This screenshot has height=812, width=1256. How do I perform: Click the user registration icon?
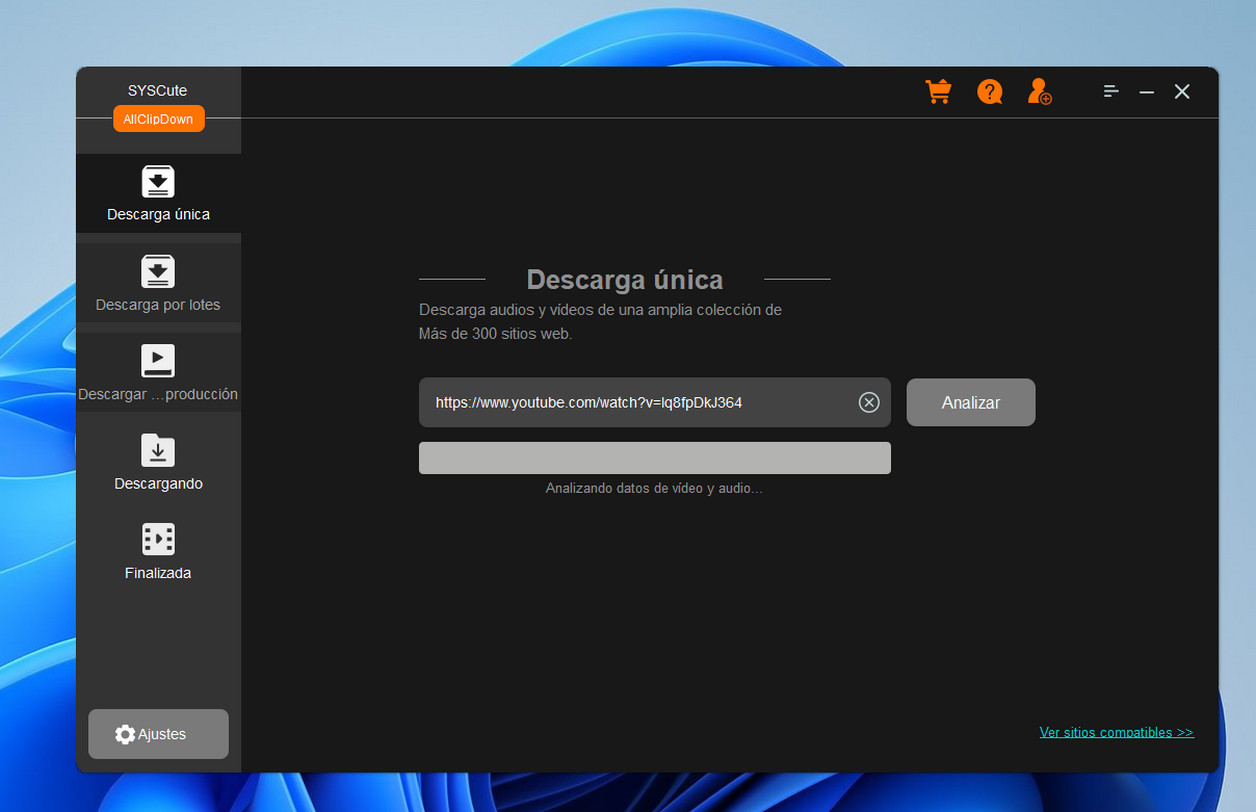click(x=1040, y=92)
